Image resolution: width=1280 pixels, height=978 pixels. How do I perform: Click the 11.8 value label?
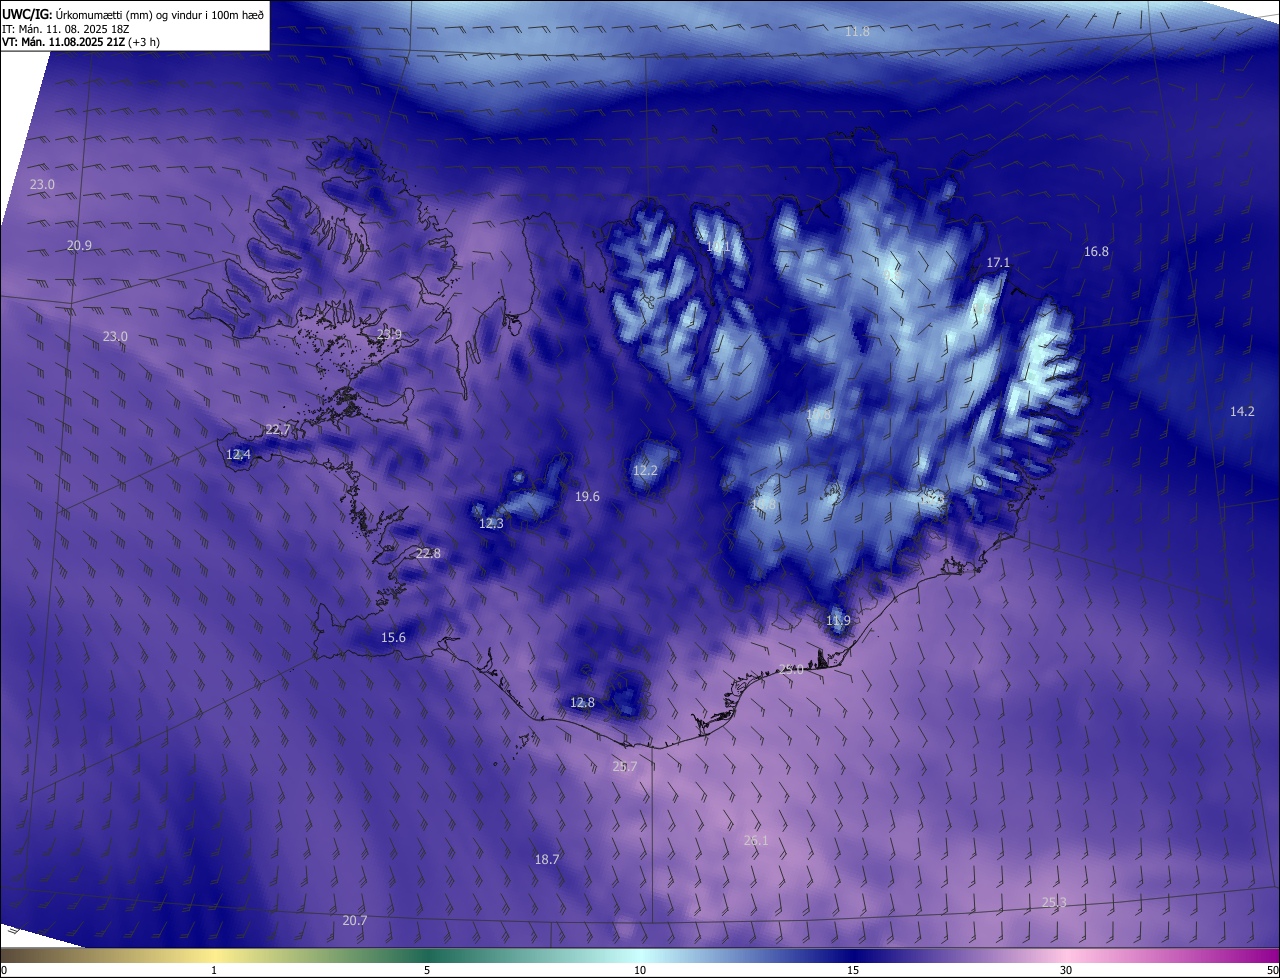click(x=857, y=32)
